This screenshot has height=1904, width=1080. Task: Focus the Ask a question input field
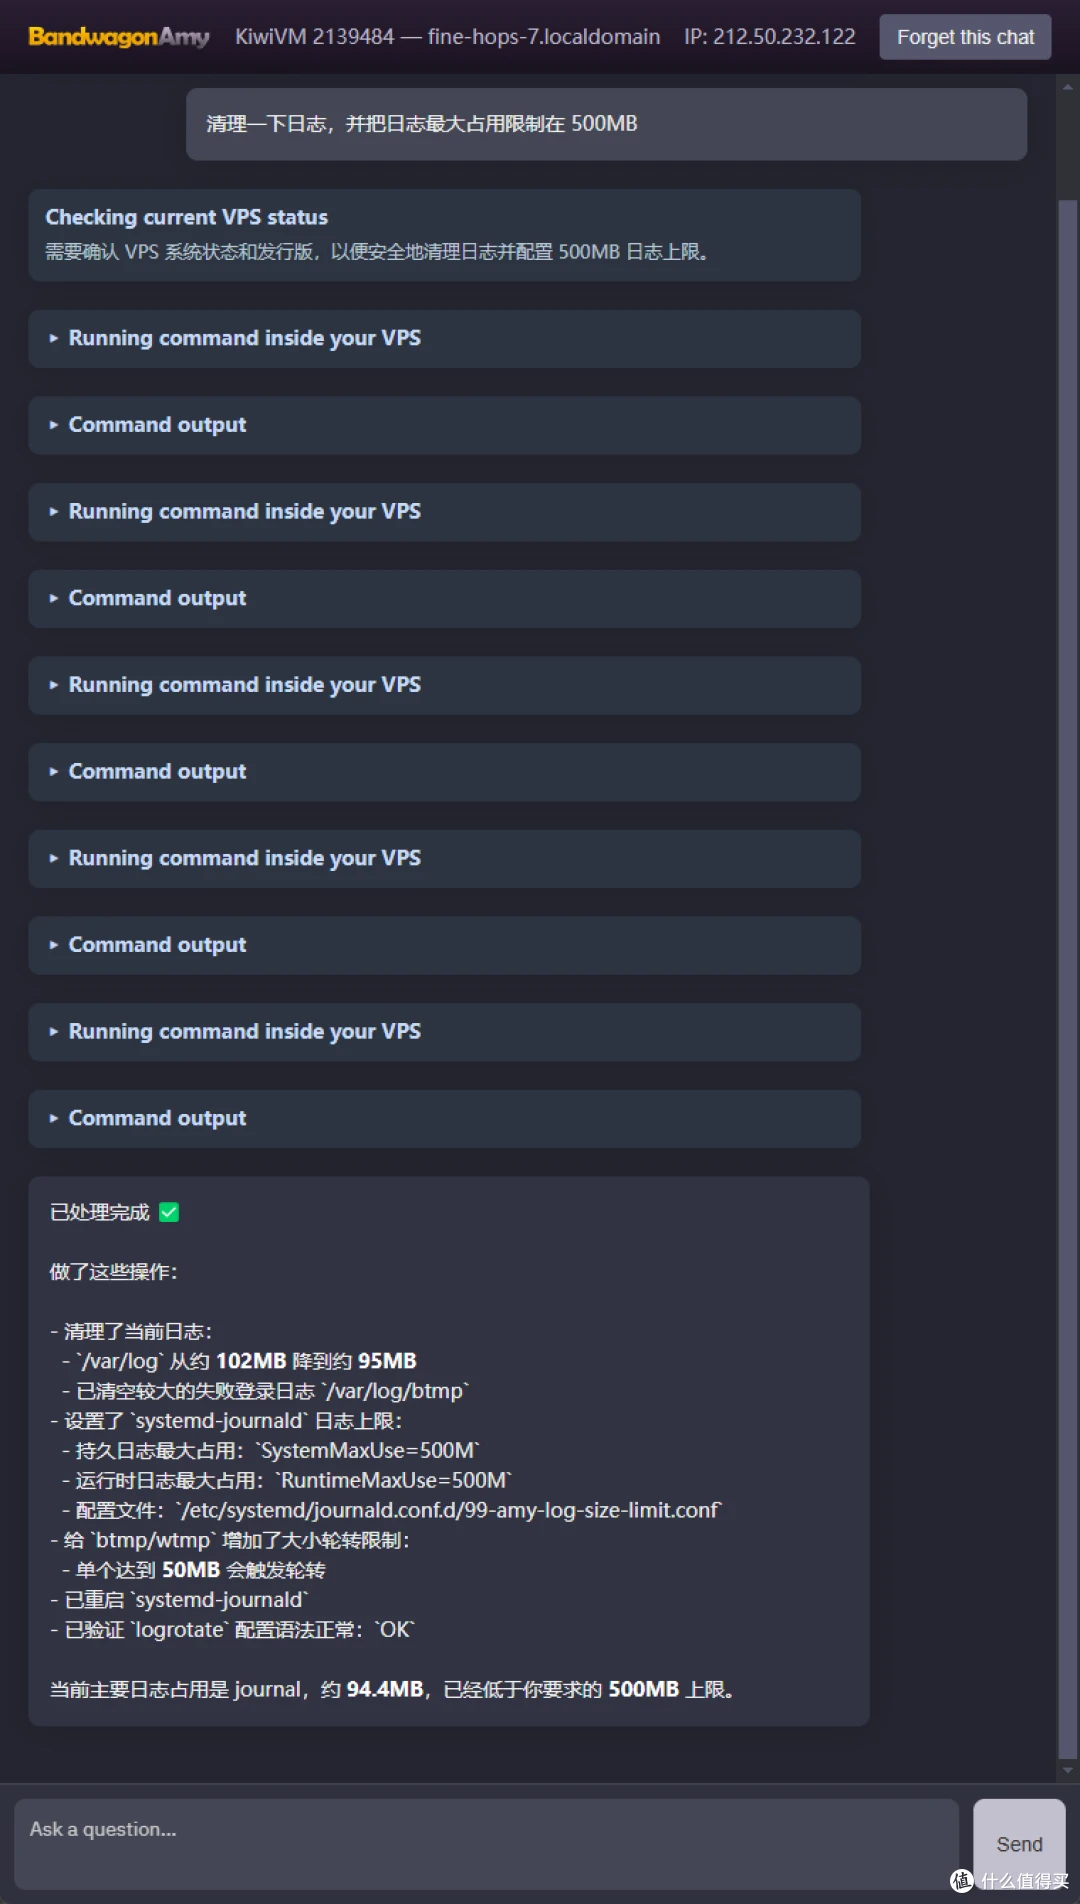click(486, 1843)
